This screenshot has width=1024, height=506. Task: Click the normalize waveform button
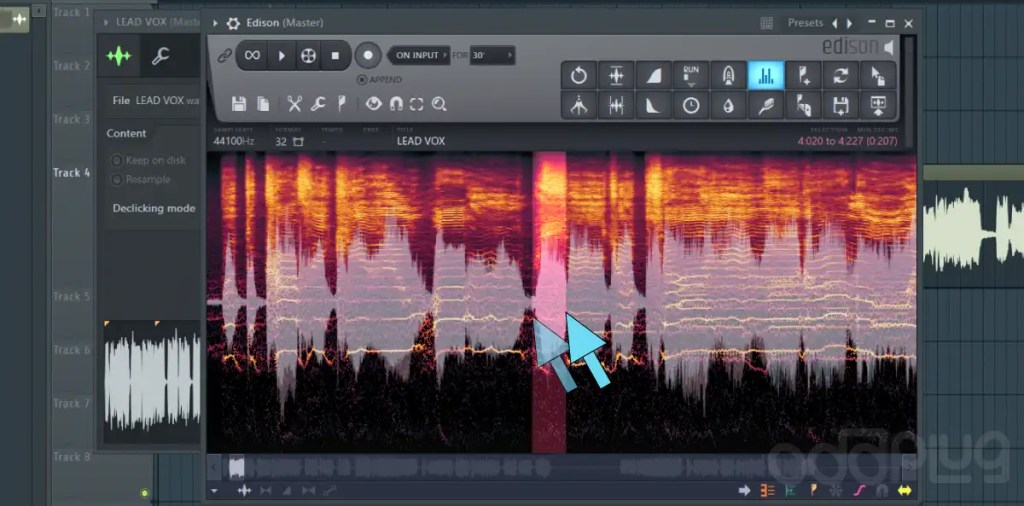pos(616,76)
